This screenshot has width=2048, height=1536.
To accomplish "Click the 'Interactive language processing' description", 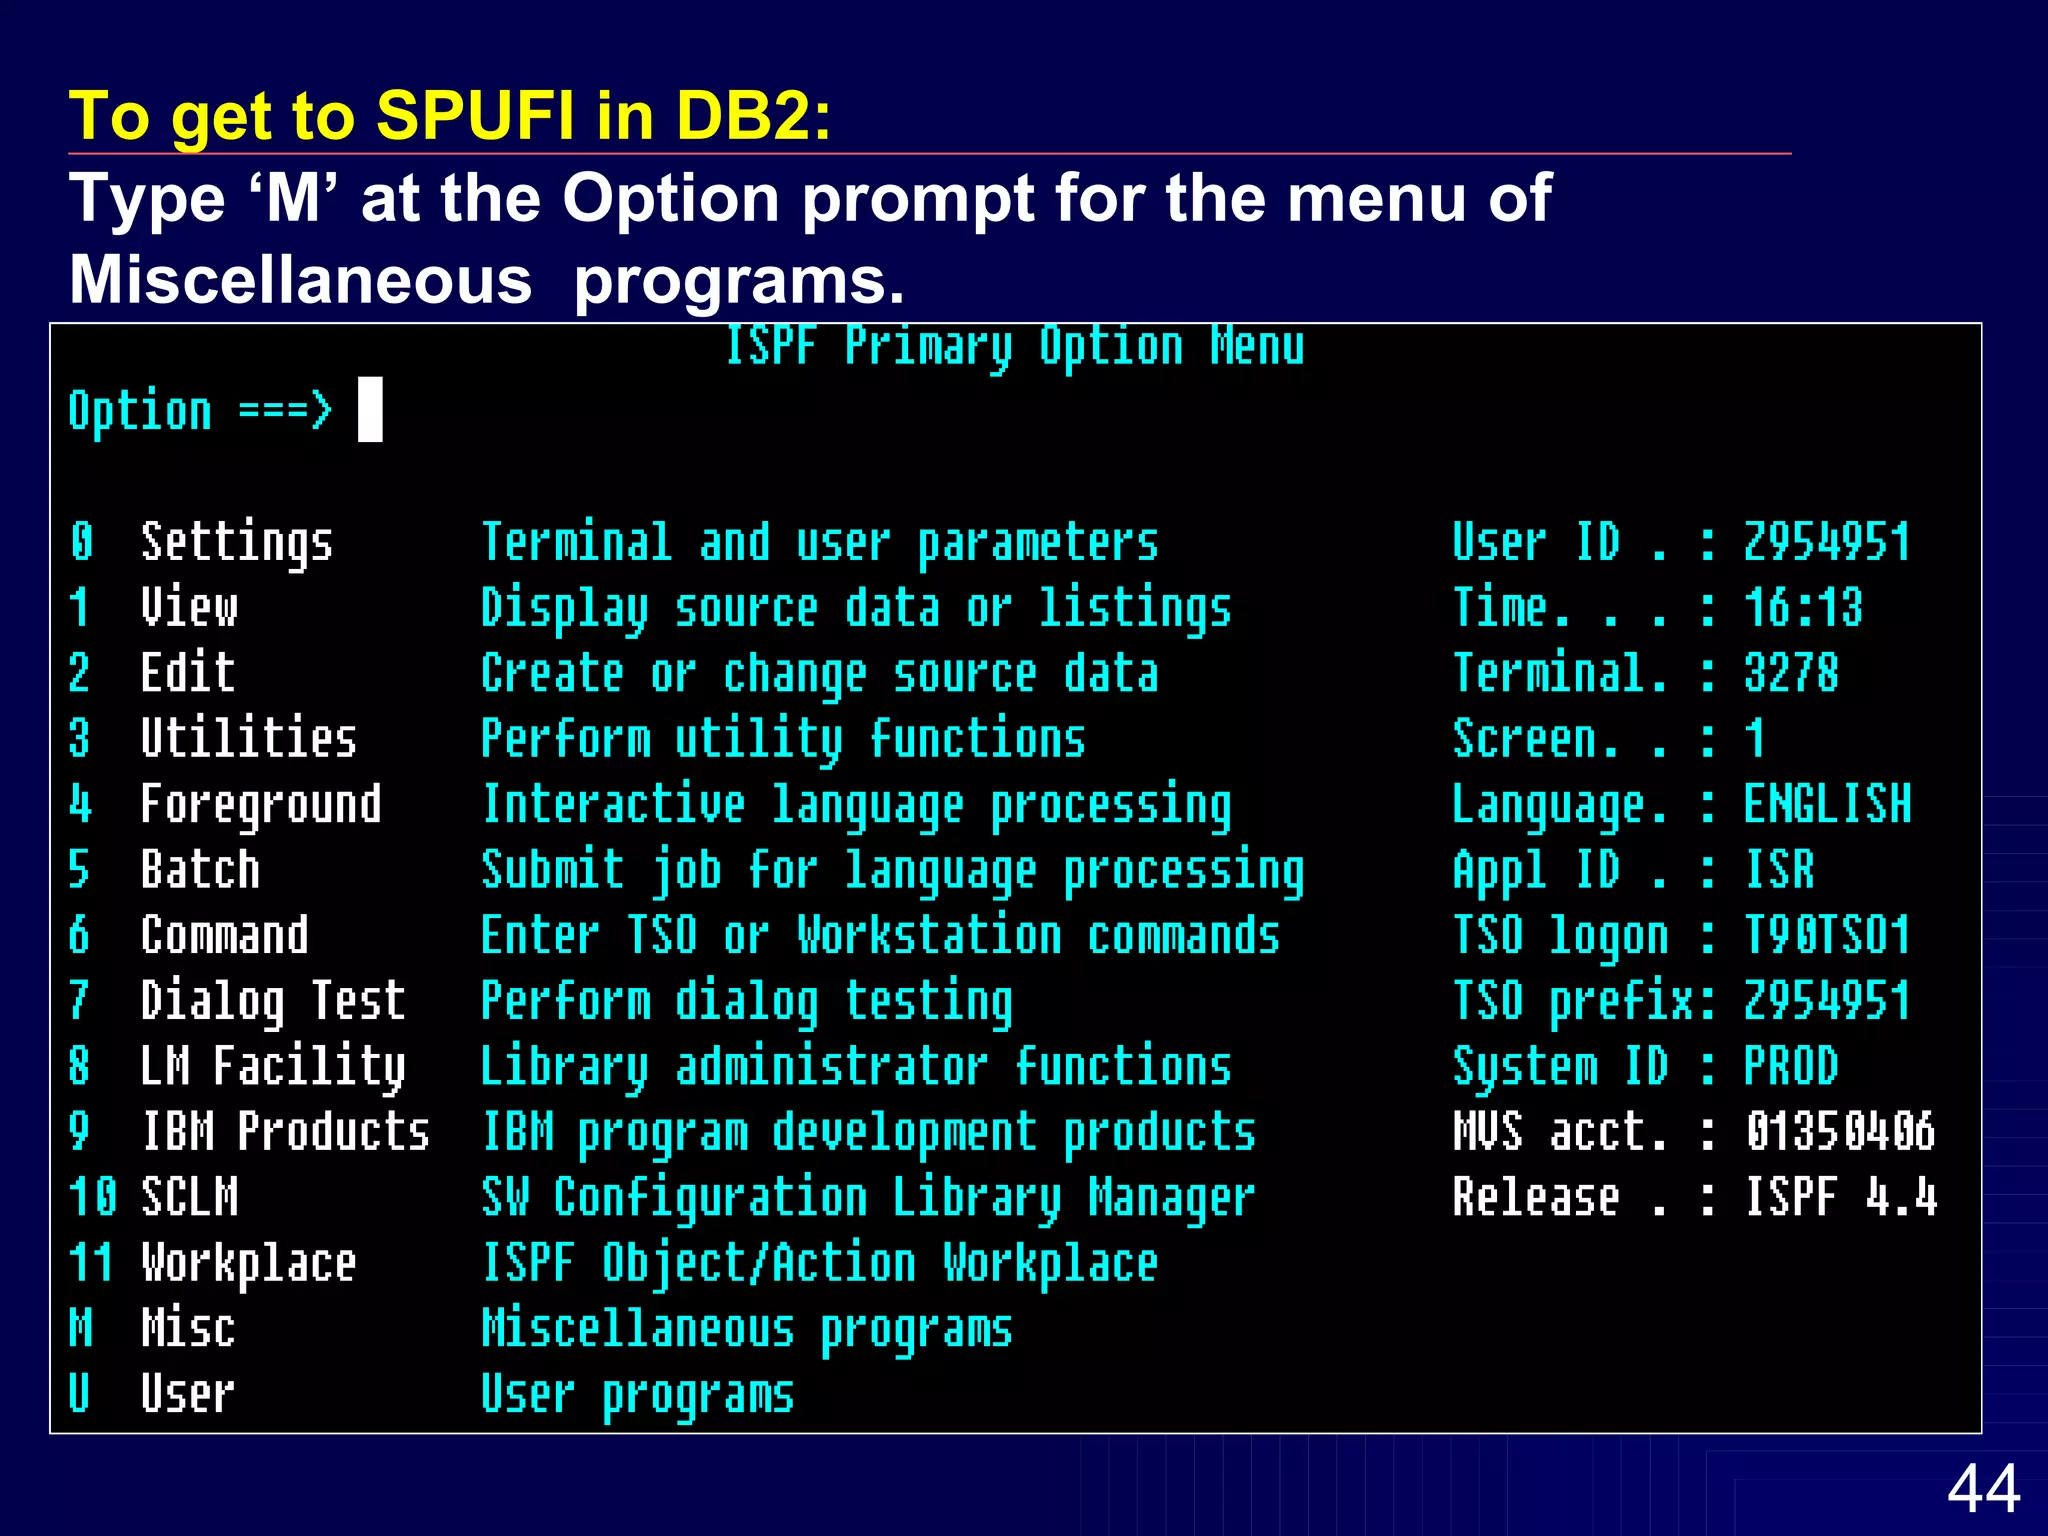I will (856, 806).
